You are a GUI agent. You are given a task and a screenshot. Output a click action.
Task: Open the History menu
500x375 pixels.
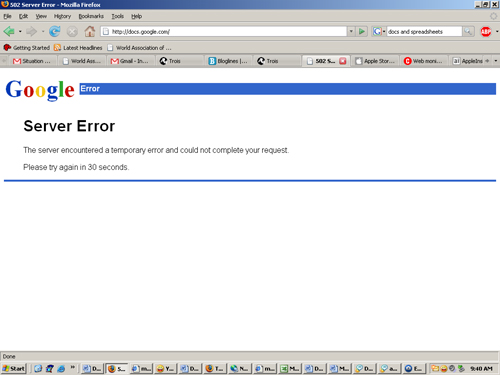(x=62, y=16)
